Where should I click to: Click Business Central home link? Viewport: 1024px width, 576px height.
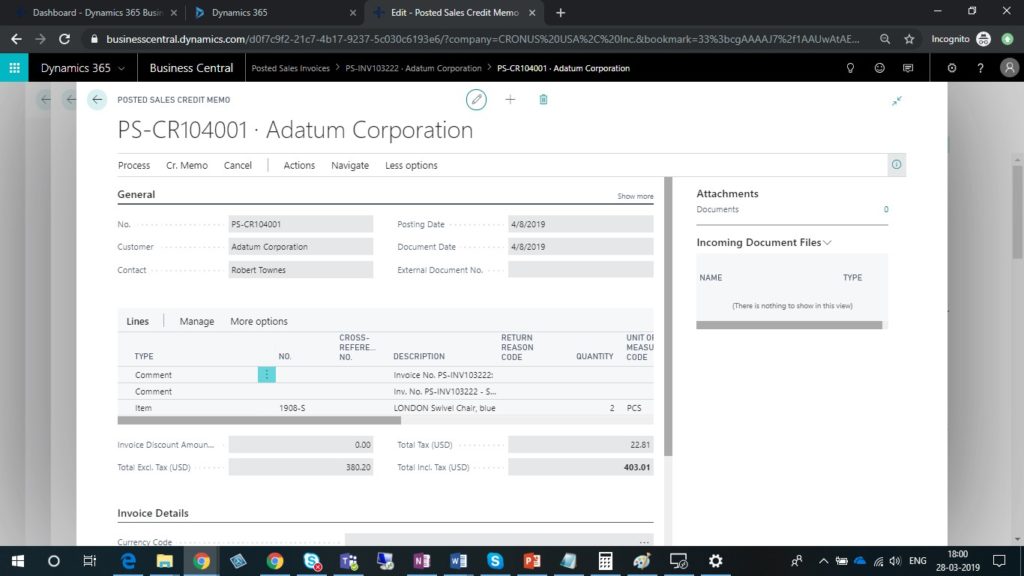tap(191, 68)
